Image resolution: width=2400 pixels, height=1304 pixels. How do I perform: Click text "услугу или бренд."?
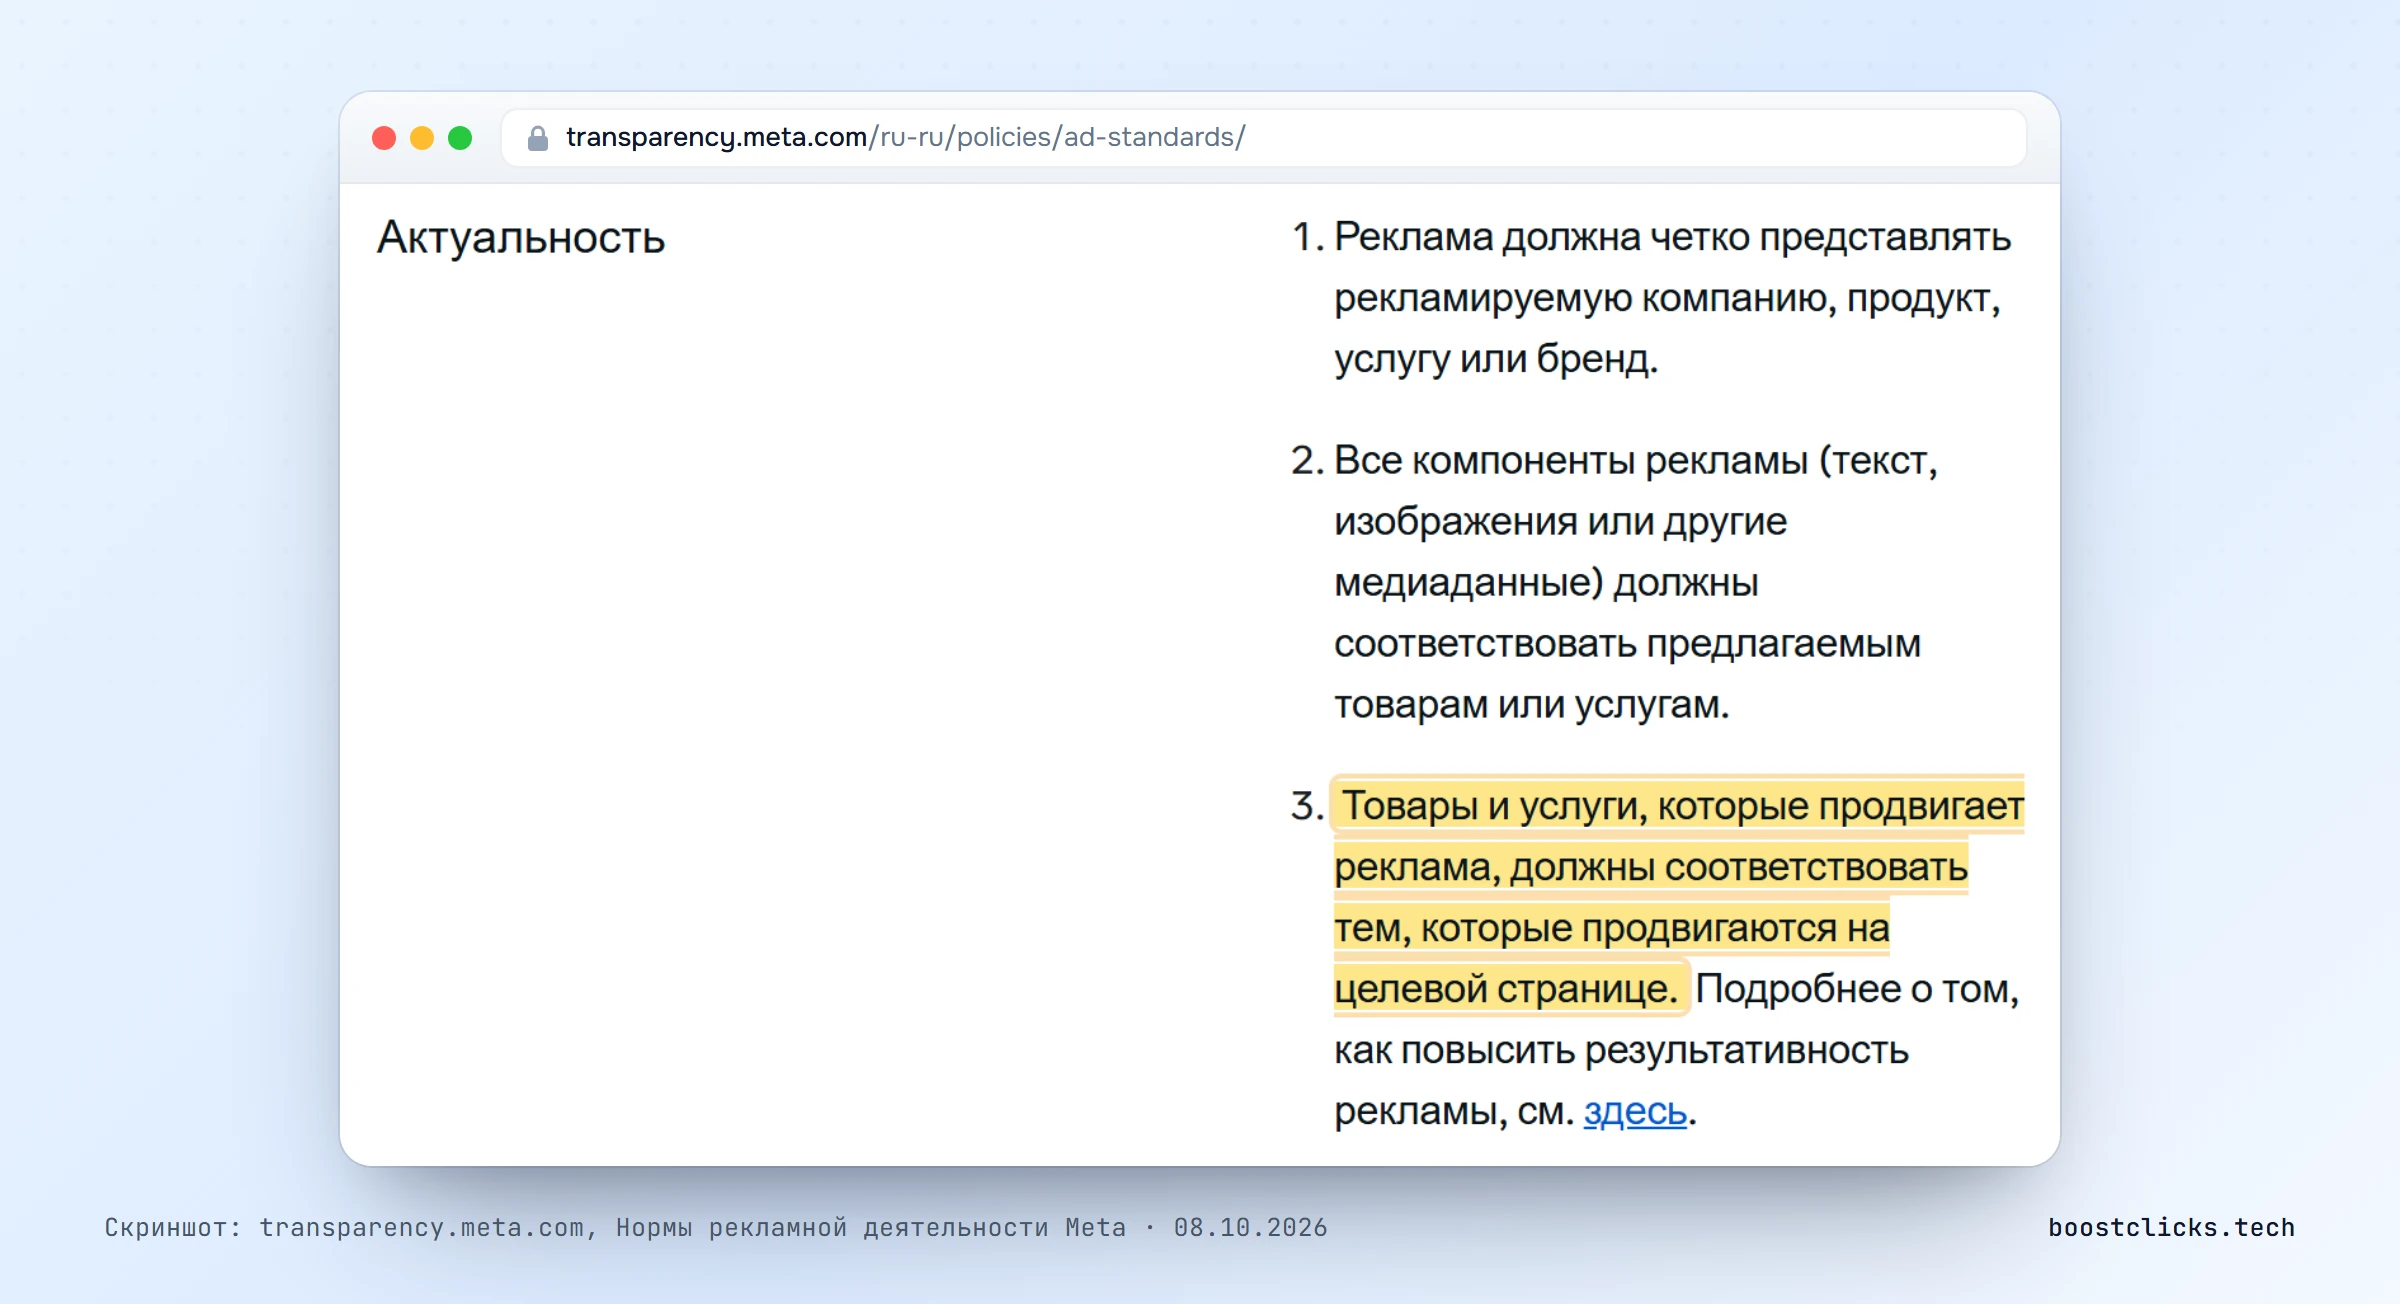click(x=1496, y=359)
